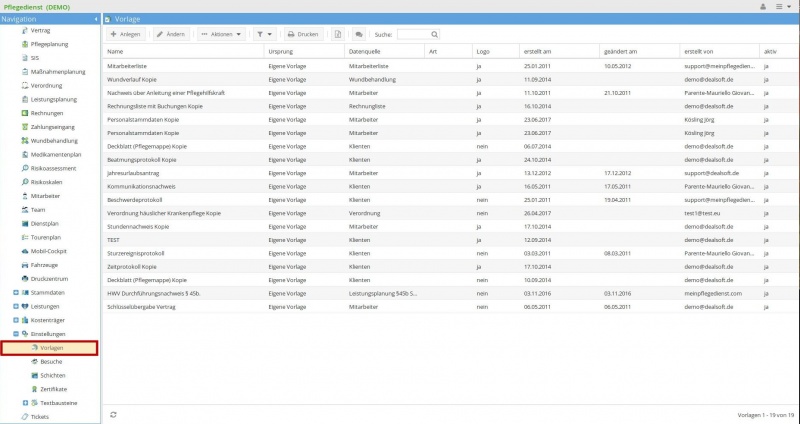Select the Beschwerdeprotokoll row
Screen dimensions: 800x424
click(451, 200)
